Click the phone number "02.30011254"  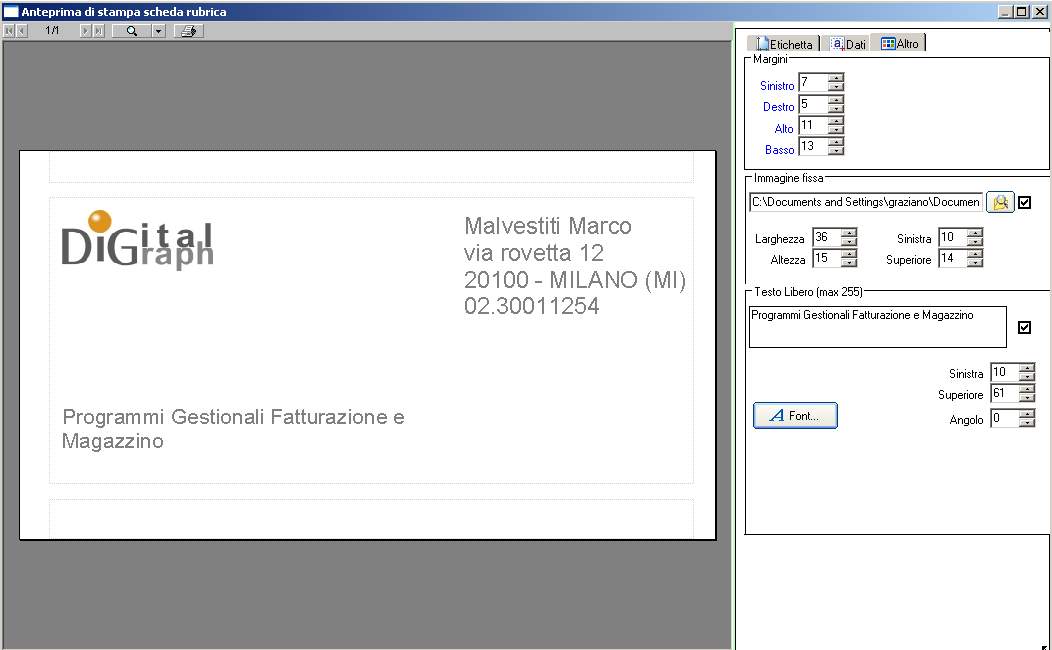pos(531,306)
